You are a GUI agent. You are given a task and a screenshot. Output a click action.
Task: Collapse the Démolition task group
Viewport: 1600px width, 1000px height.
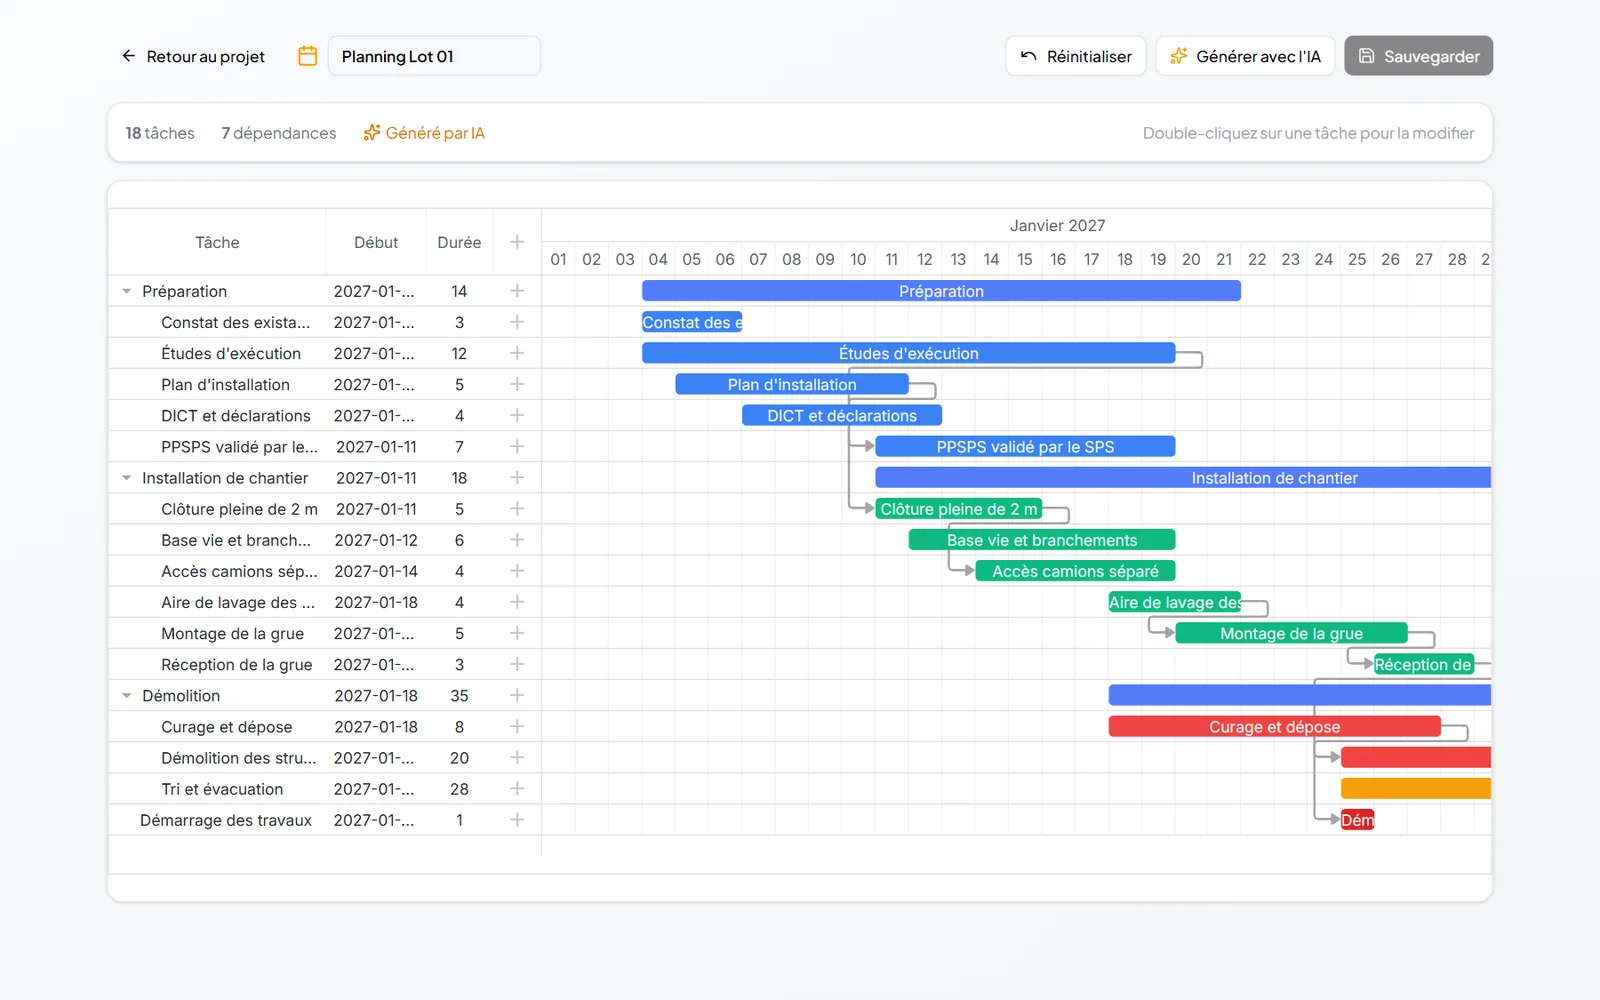pyautogui.click(x=127, y=695)
